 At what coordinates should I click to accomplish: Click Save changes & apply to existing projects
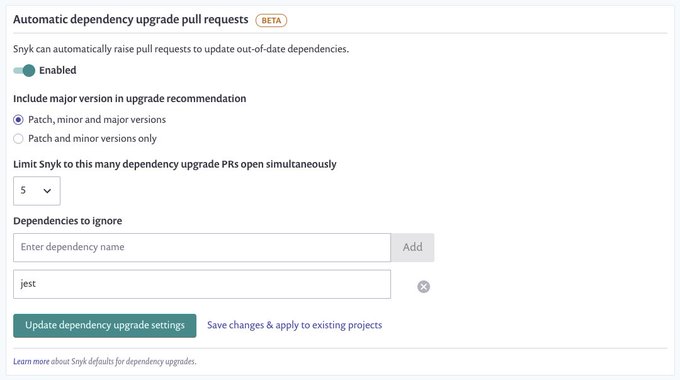294,325
